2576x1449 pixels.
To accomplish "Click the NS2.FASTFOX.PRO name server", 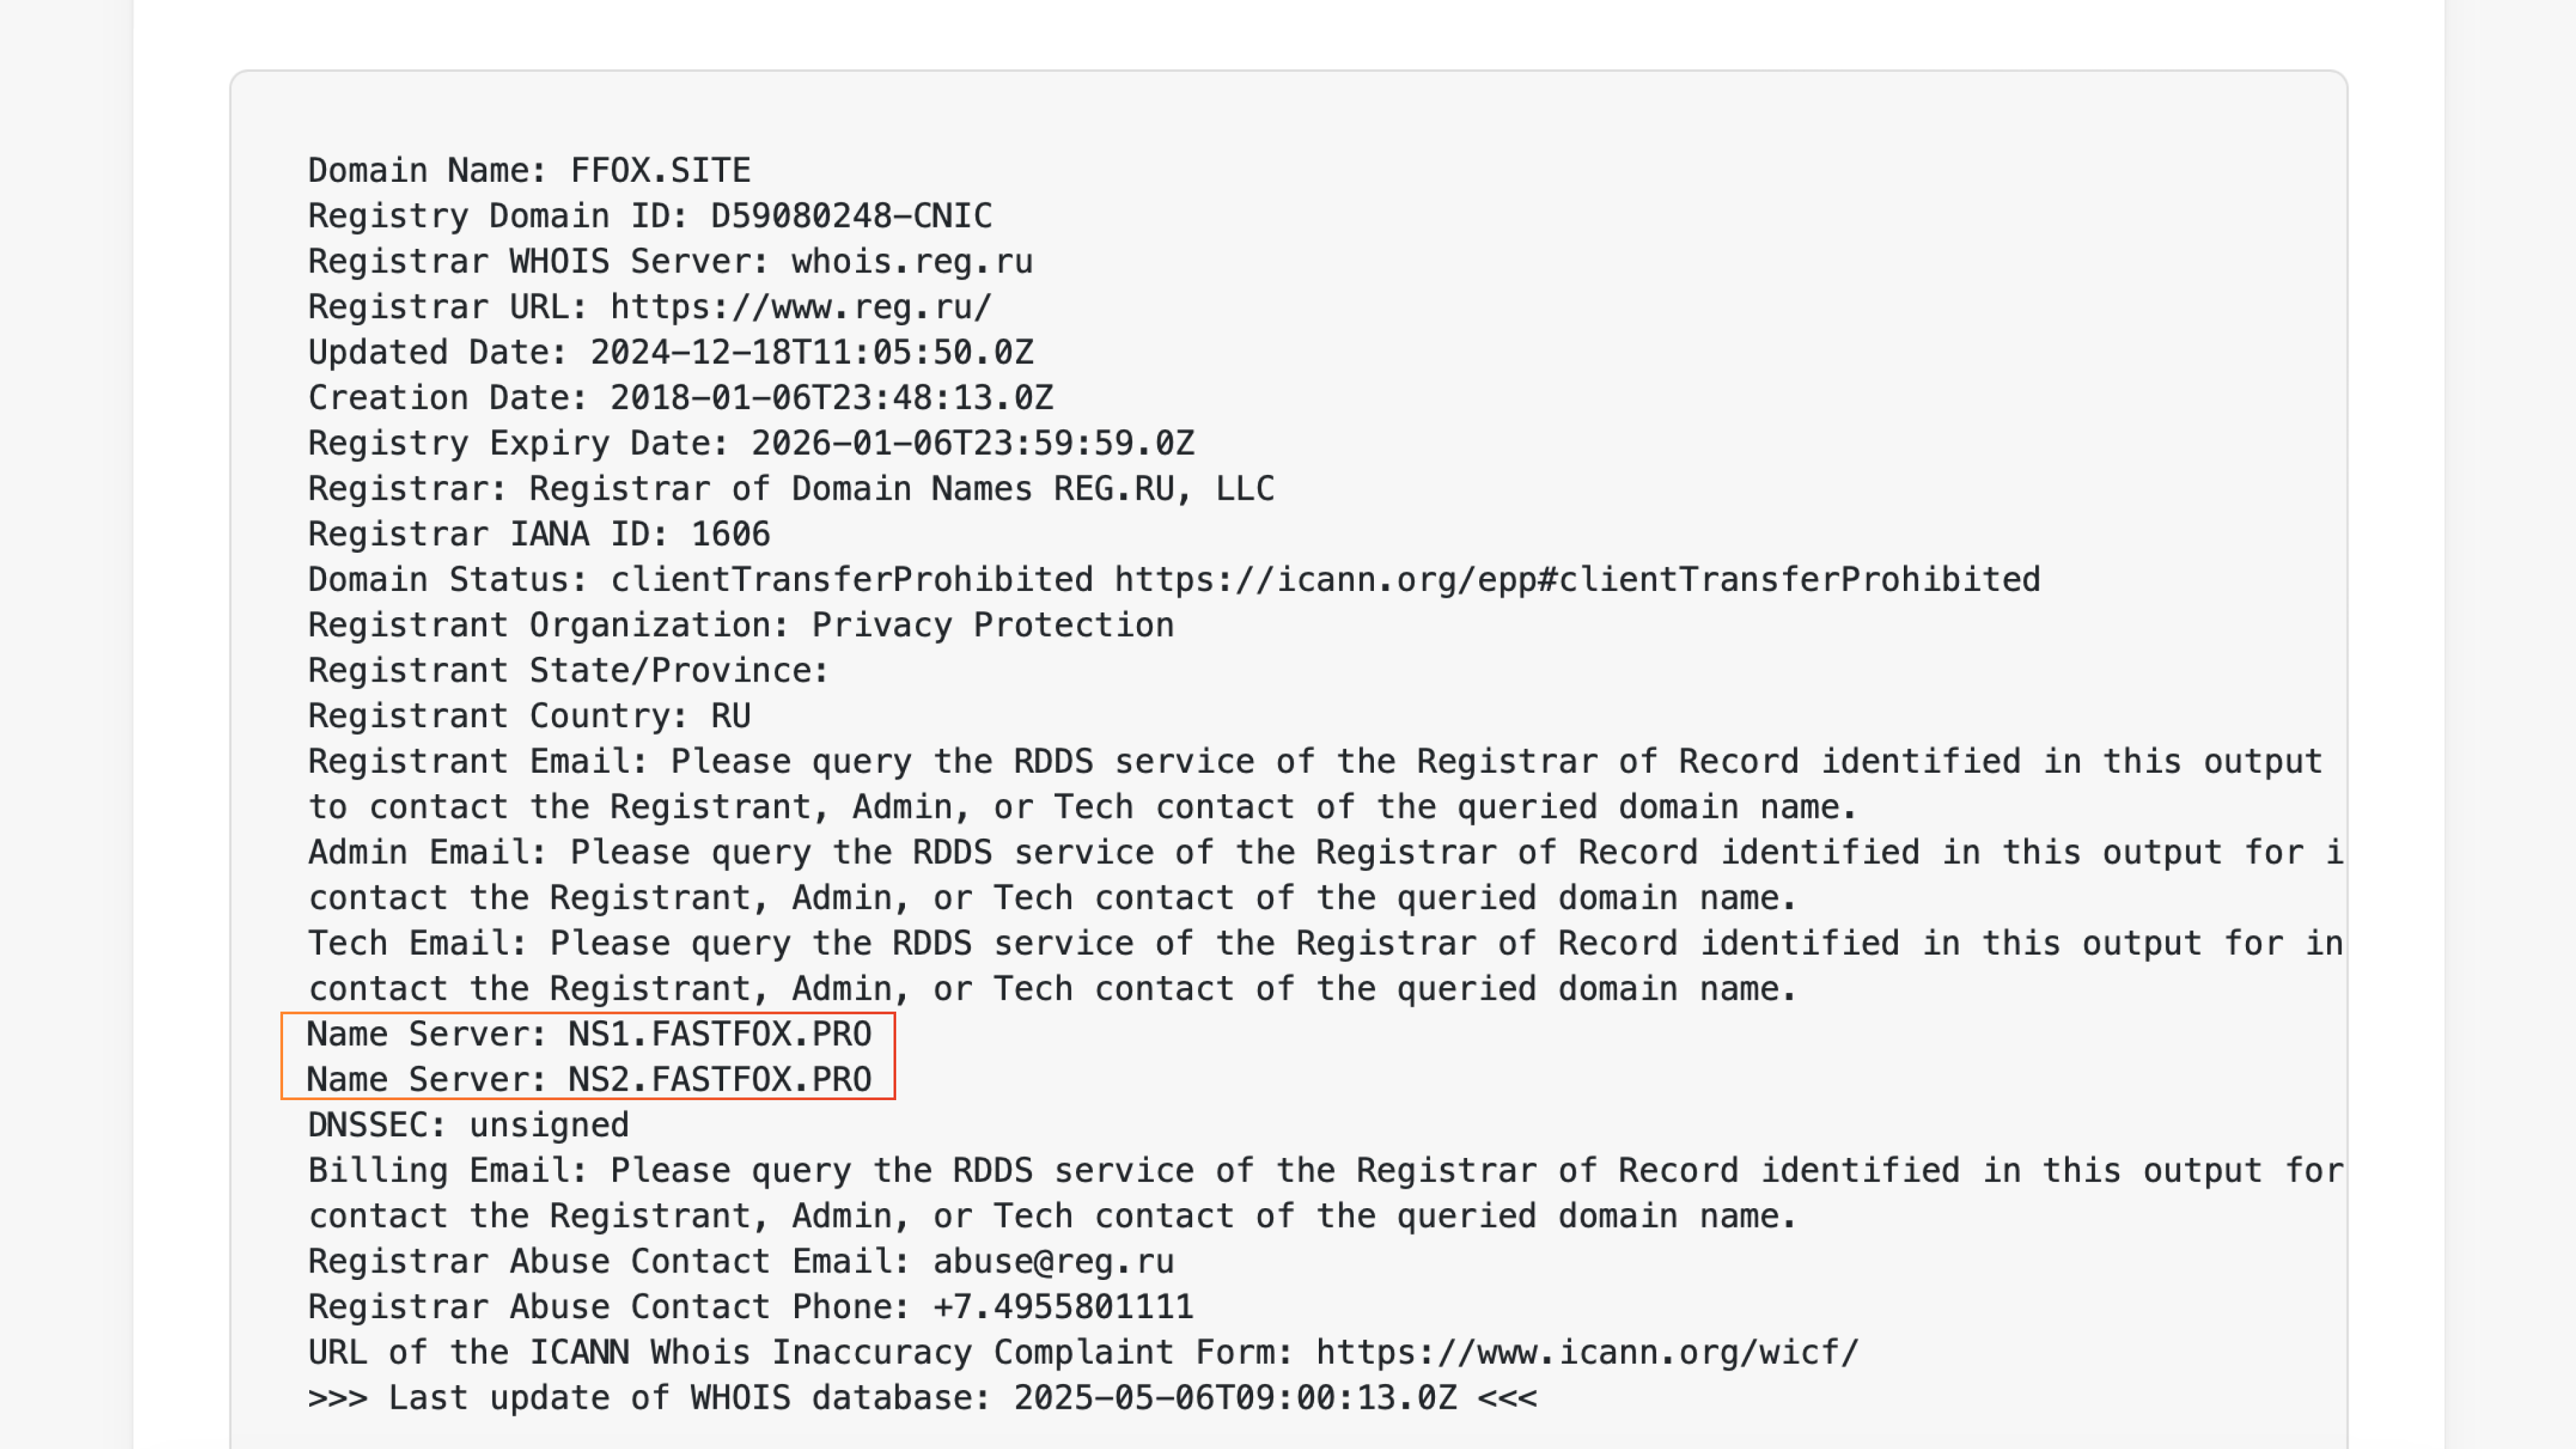I will pos(719,1080).
